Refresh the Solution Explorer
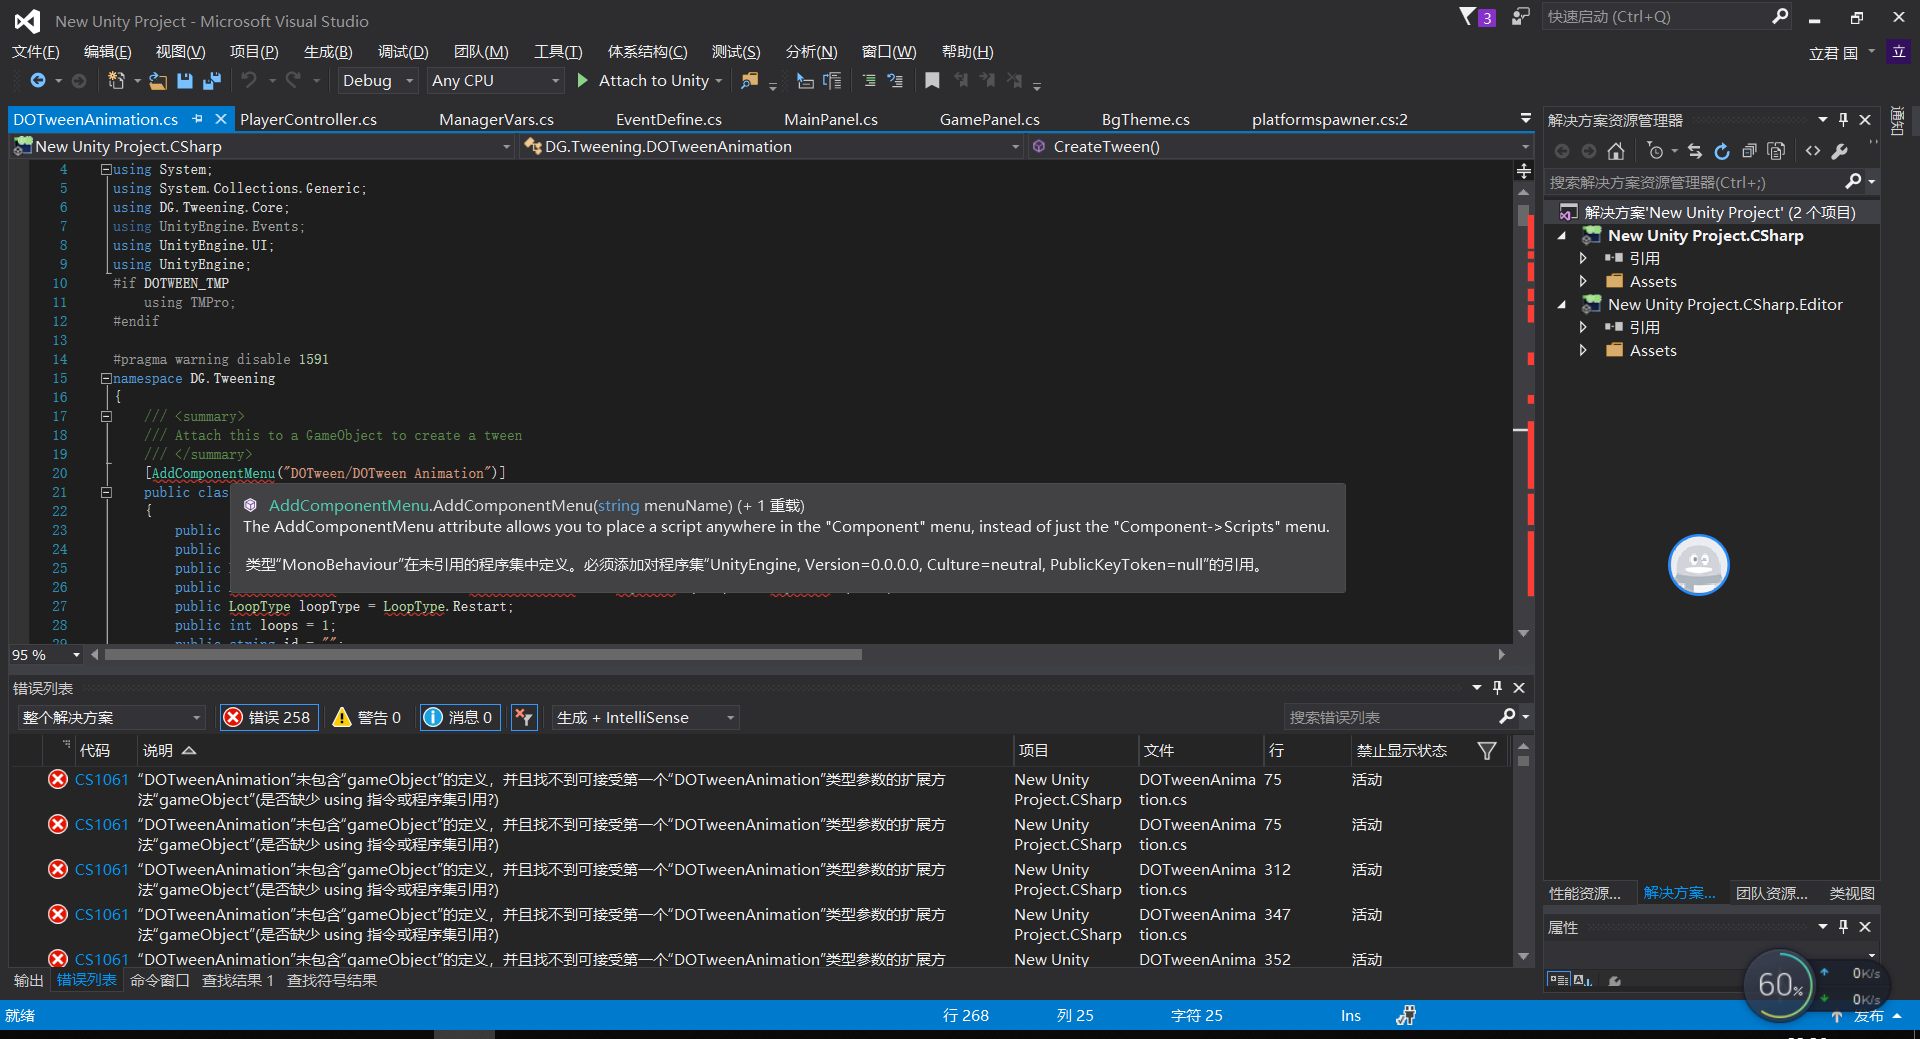The height and width of the screenshot is (1039, 1920). 1722,151
